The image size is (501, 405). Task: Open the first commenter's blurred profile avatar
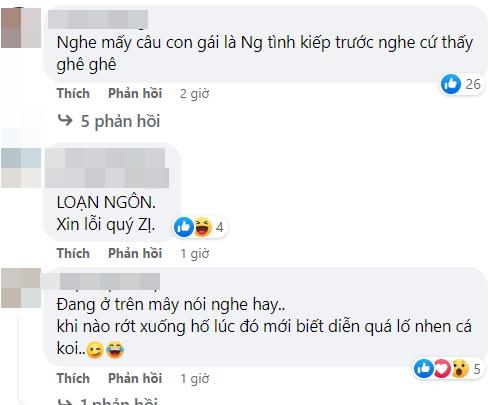(x=21, y=28)
